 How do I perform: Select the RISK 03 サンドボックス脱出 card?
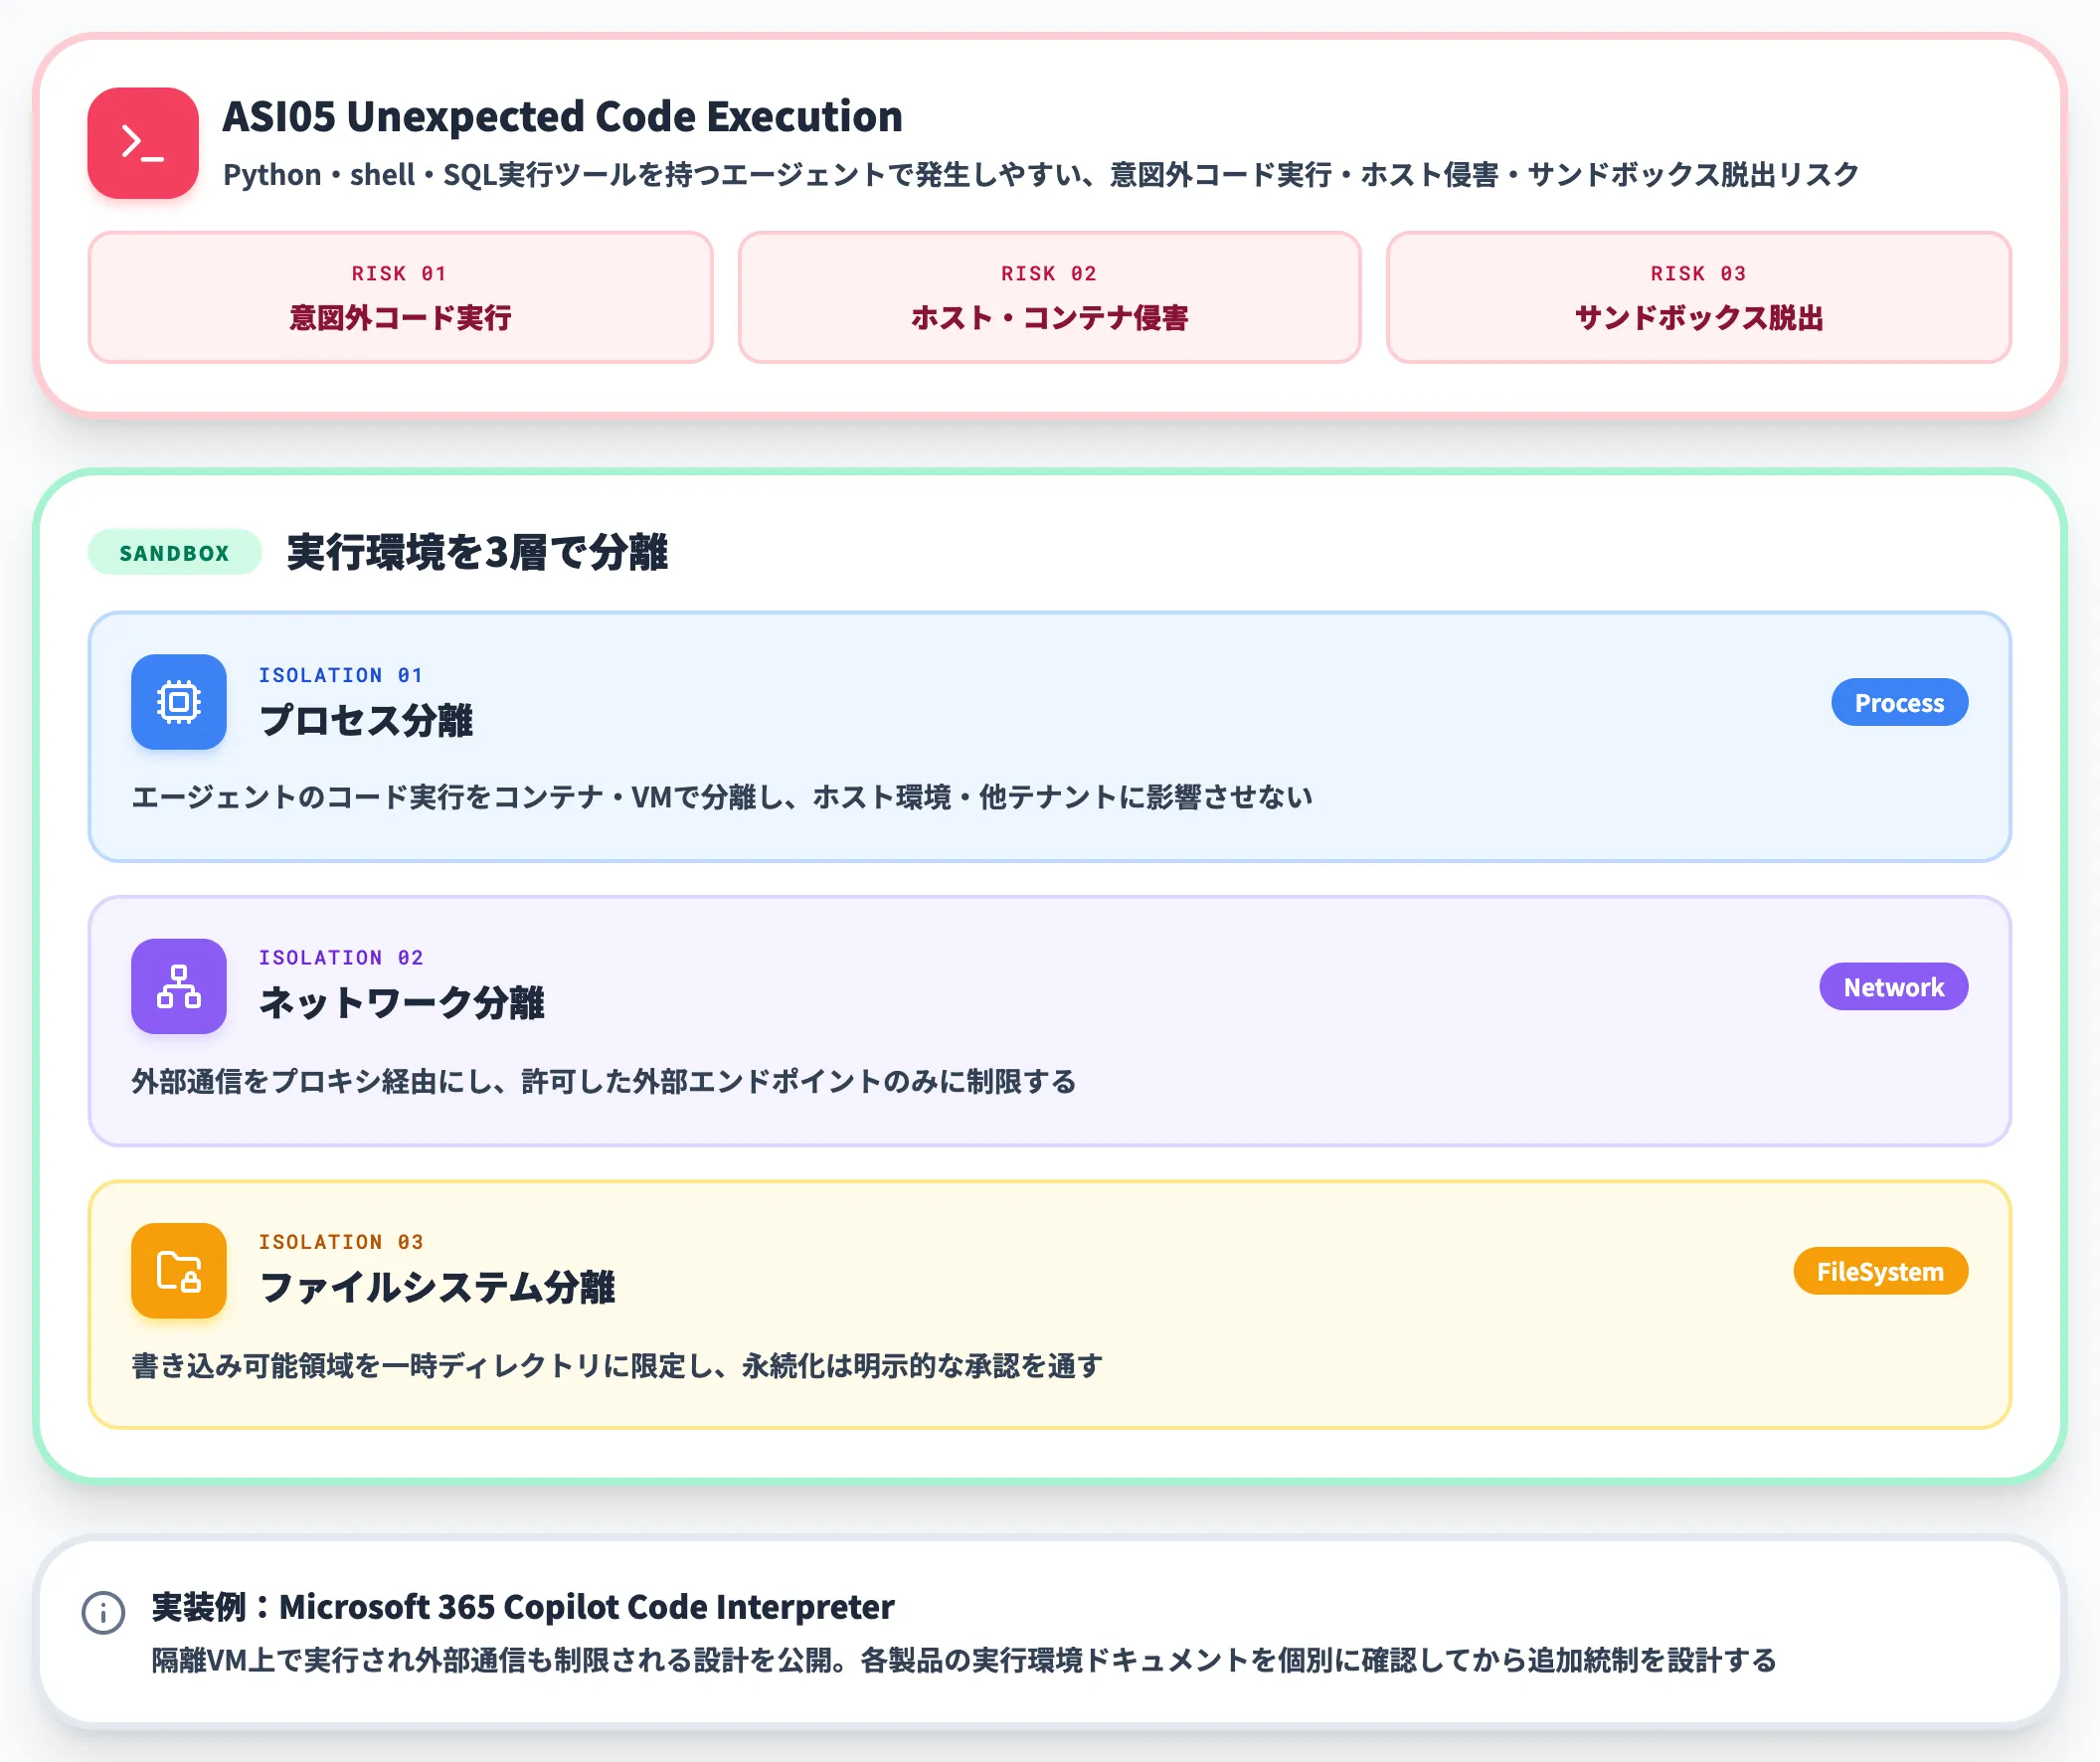[x=1698, y=297]
